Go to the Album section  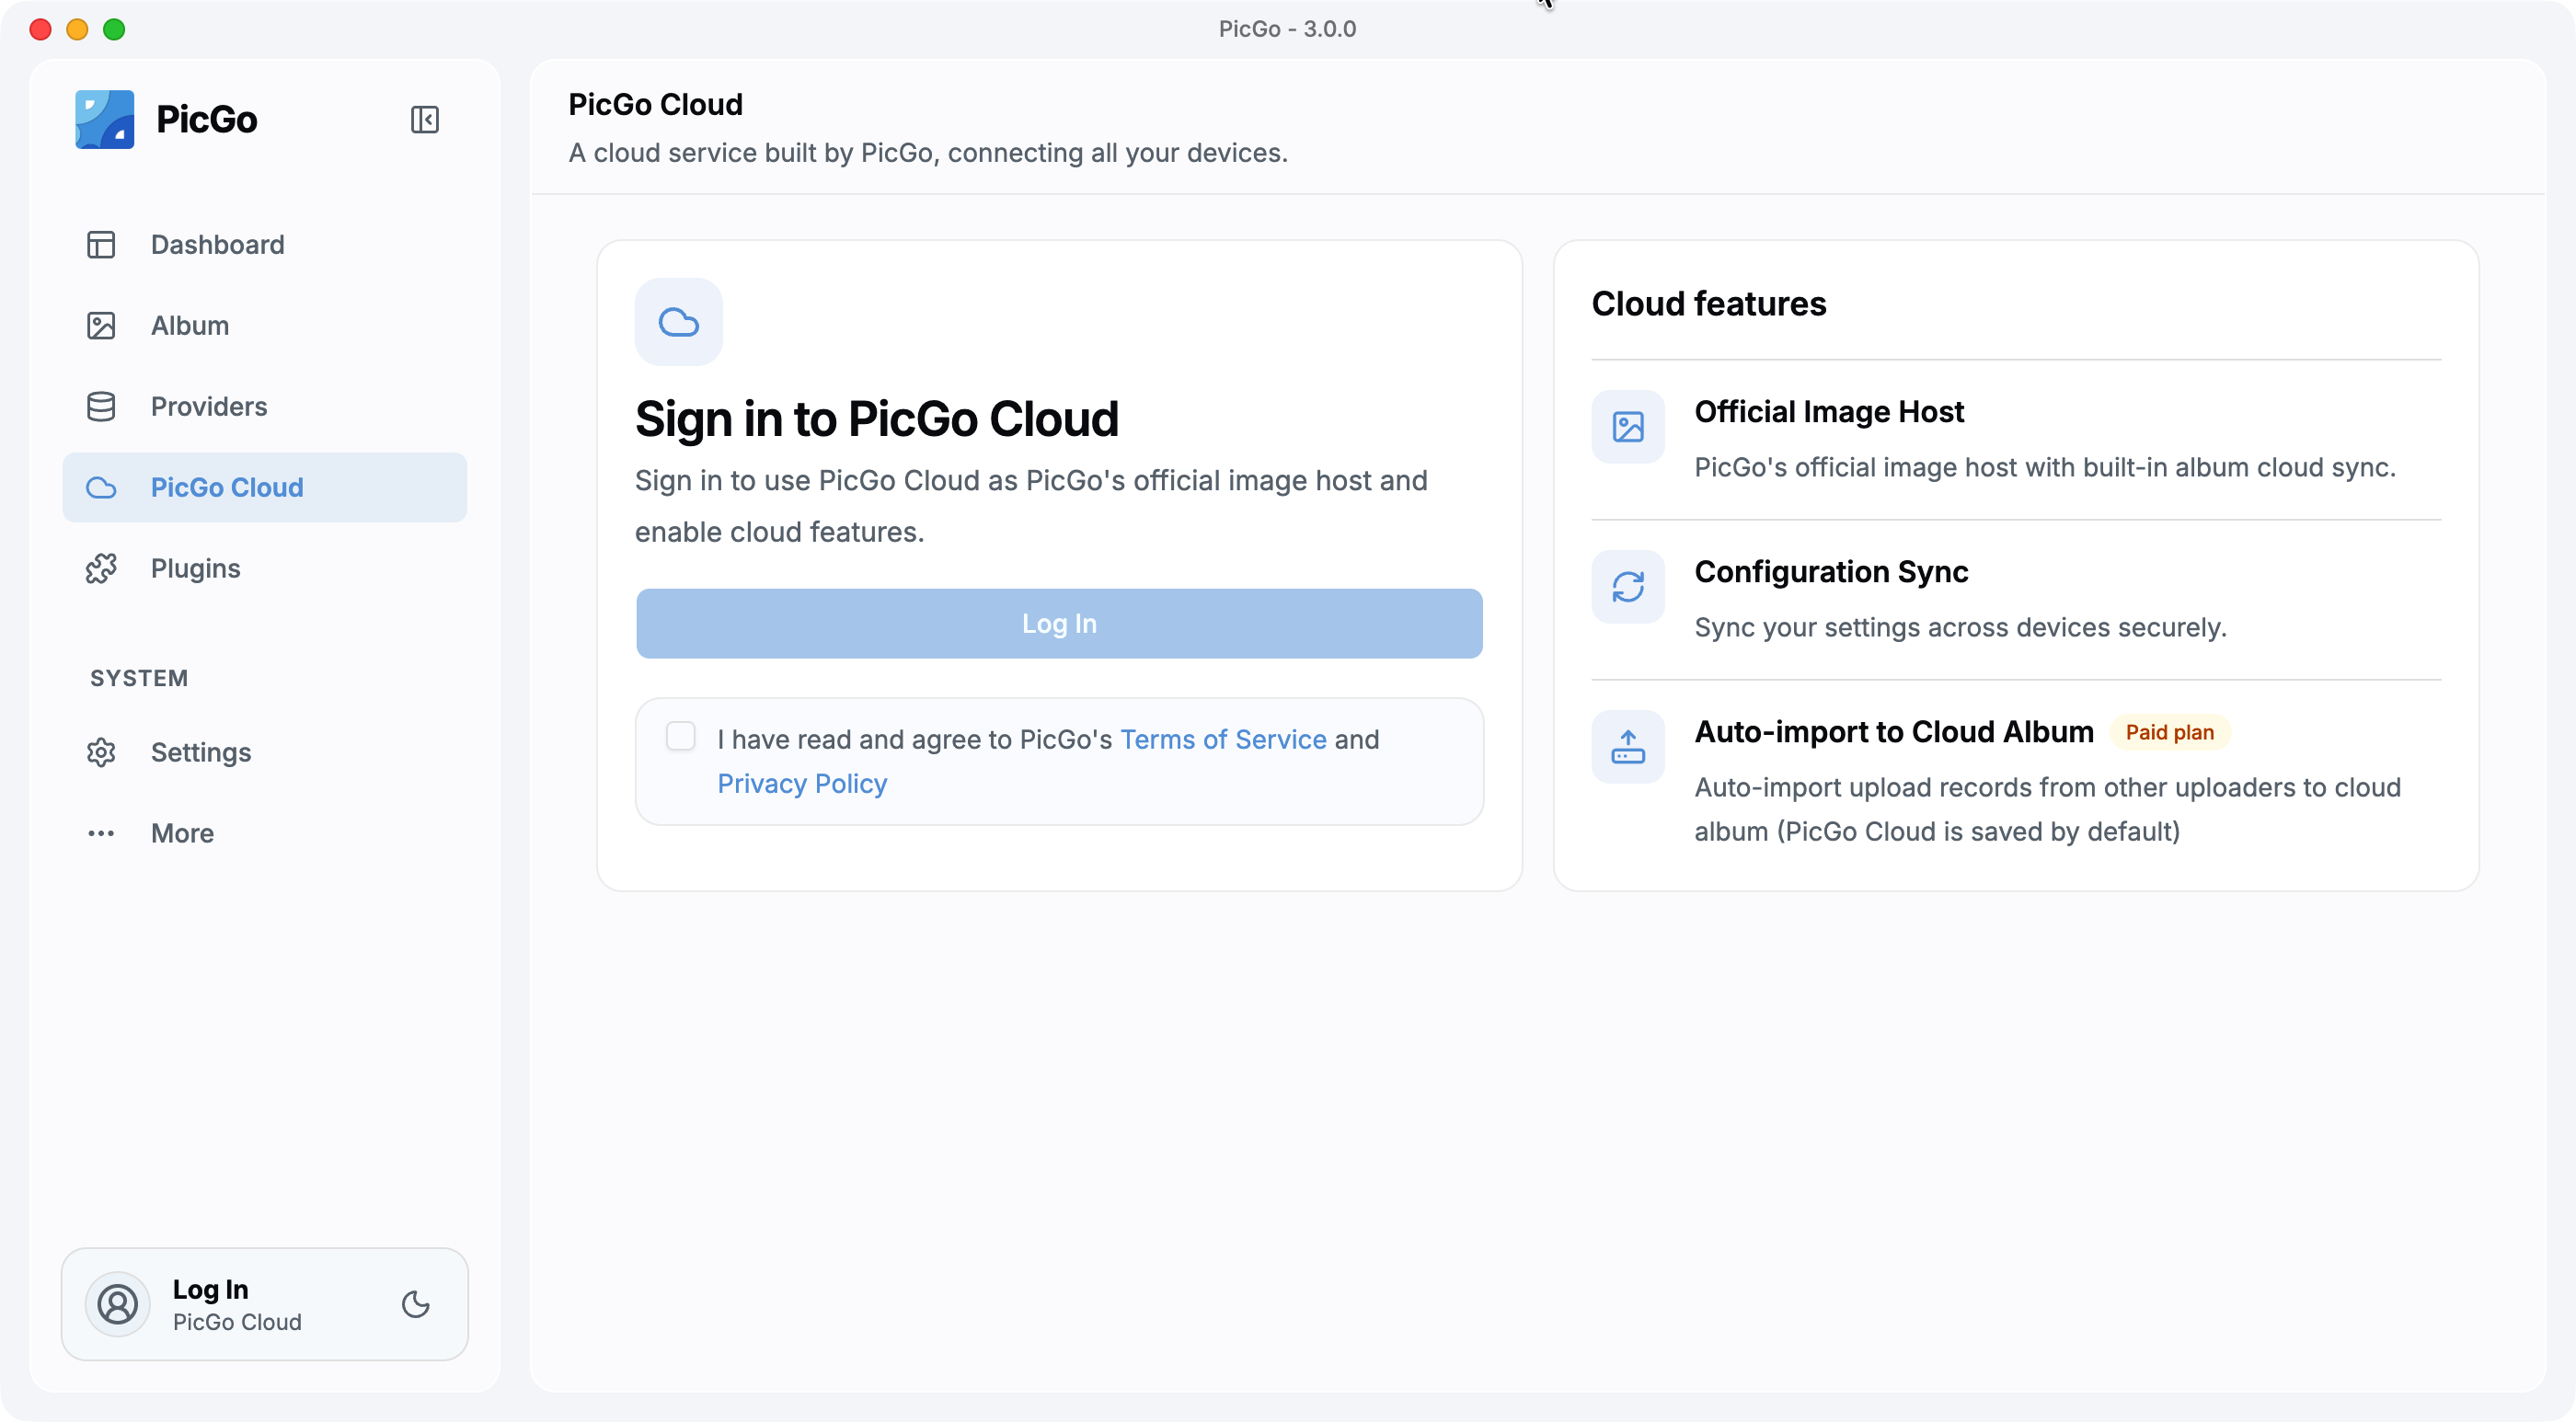tap(265, 326)
